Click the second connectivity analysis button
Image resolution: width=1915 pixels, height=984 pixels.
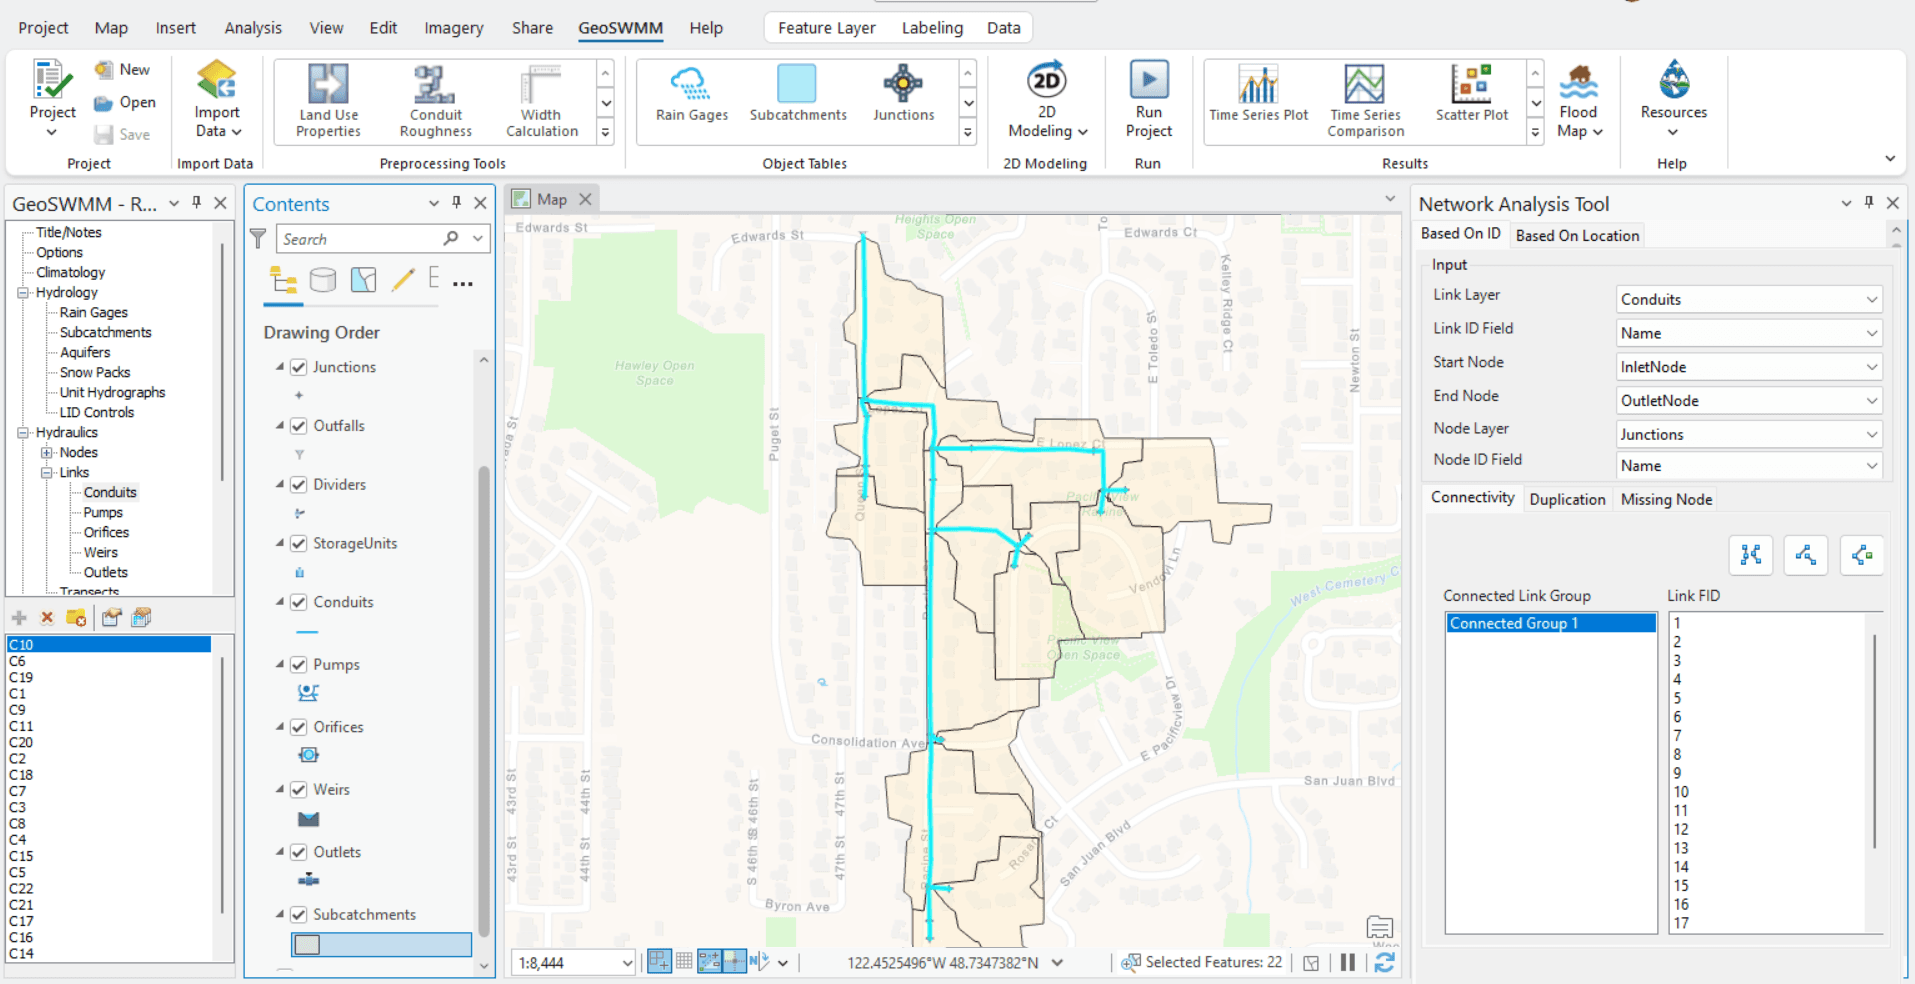tap(1806, 555)
